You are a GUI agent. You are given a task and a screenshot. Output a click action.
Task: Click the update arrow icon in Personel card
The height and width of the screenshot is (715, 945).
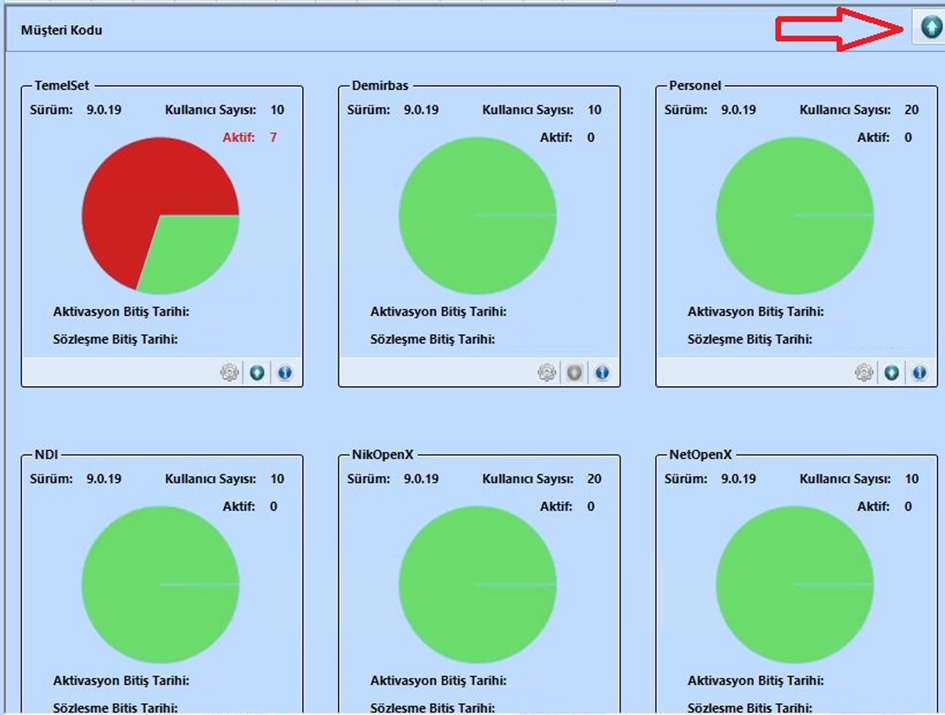891,373
